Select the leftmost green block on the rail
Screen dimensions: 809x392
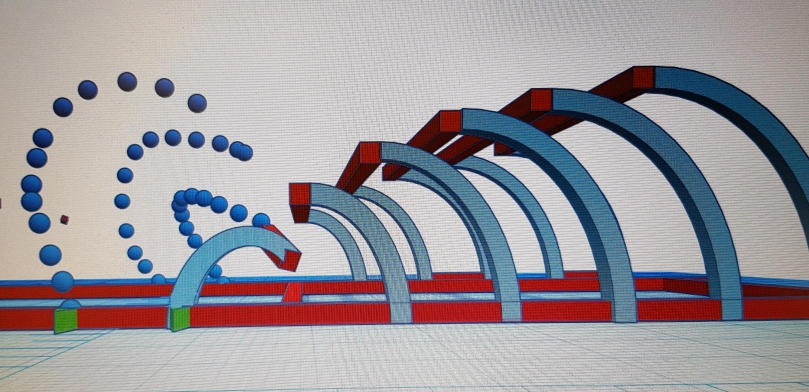[66, 320]
